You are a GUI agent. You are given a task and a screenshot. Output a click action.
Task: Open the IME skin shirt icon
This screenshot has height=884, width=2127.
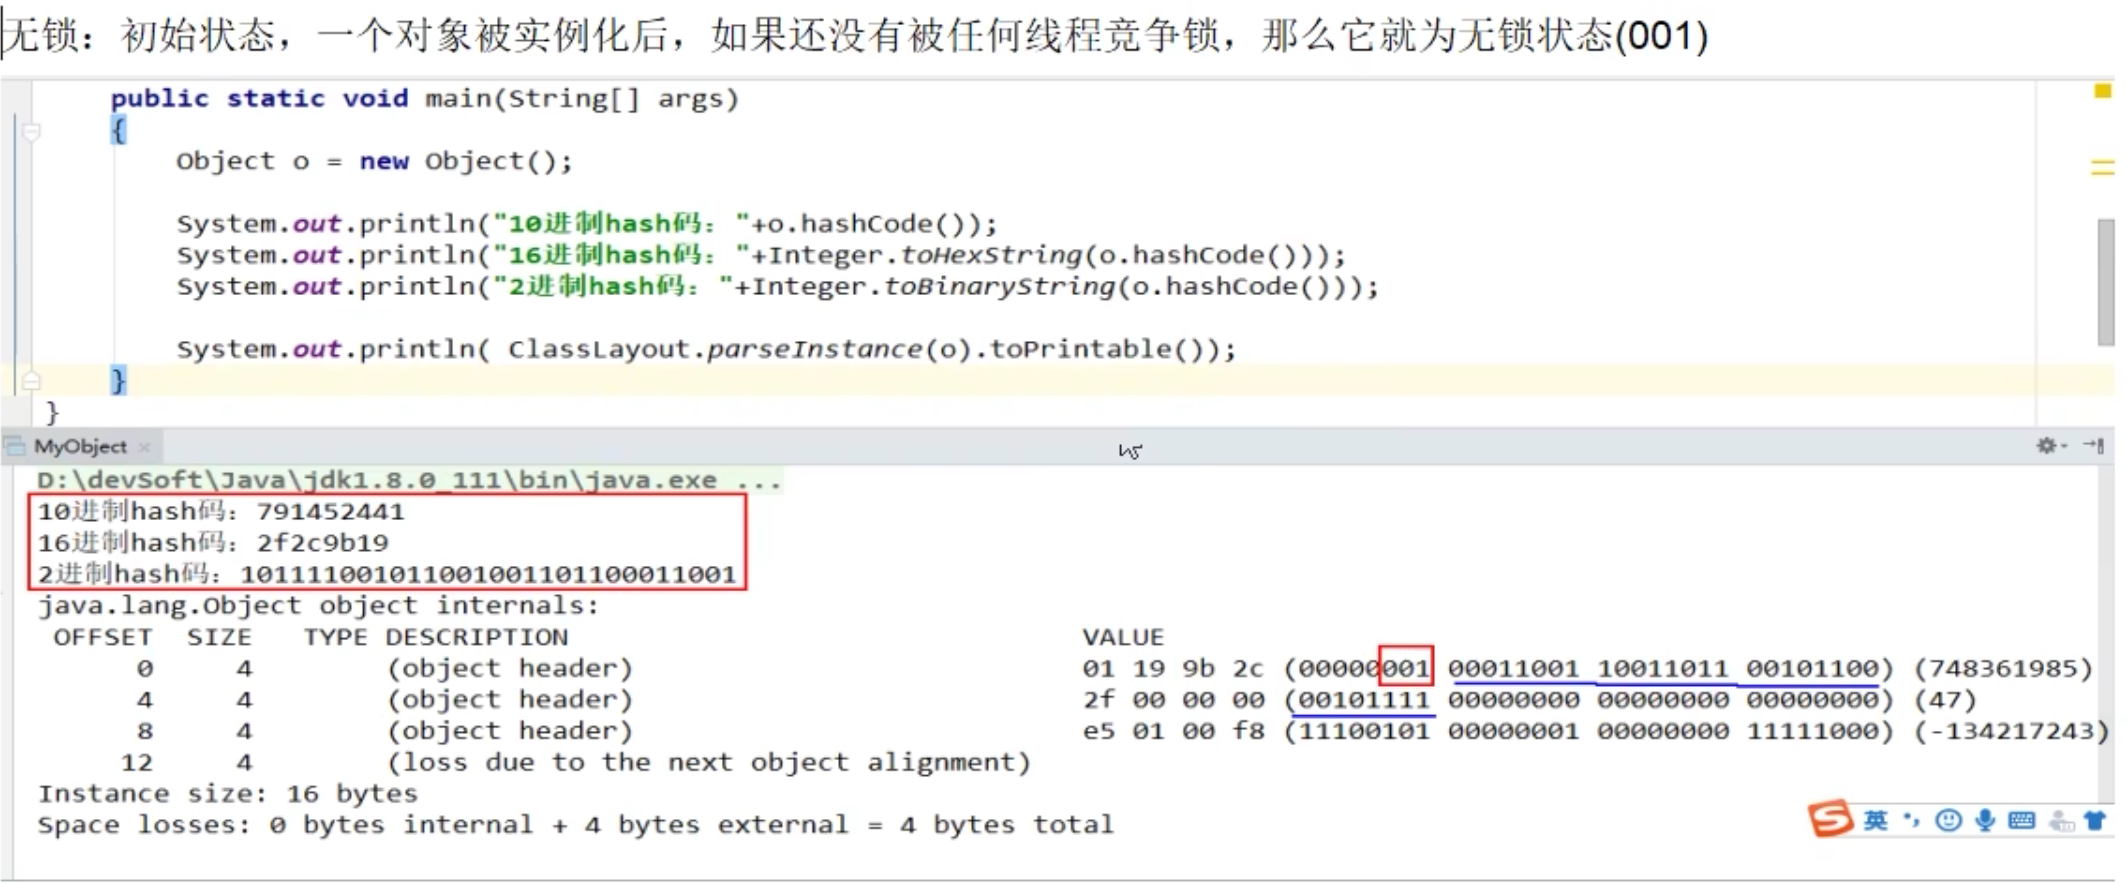tap(2095, 821)
